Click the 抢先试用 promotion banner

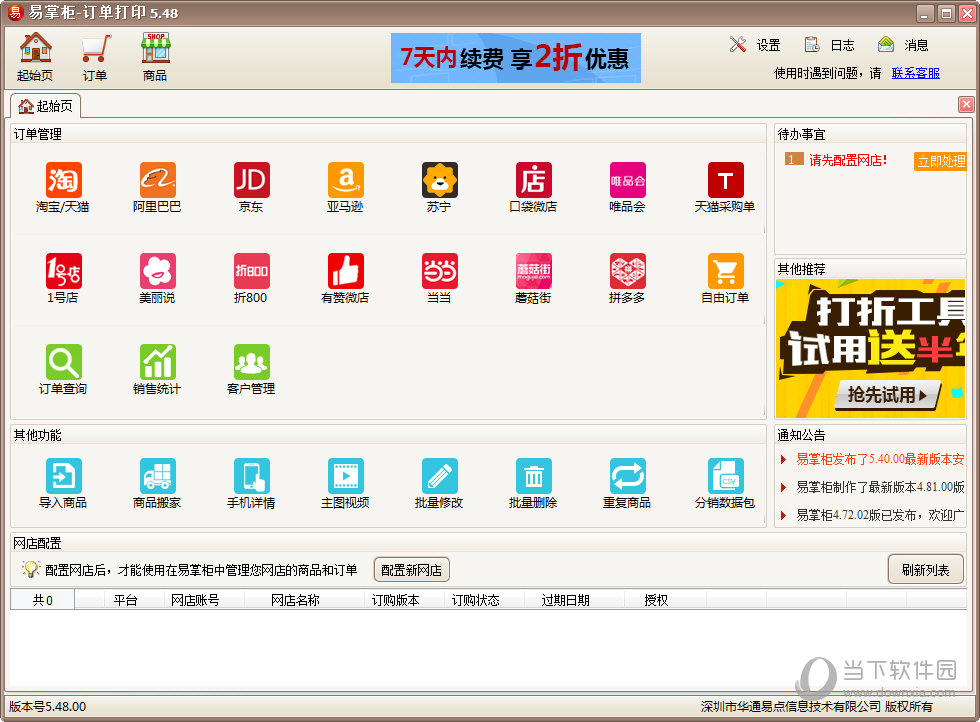coord(870,349)
